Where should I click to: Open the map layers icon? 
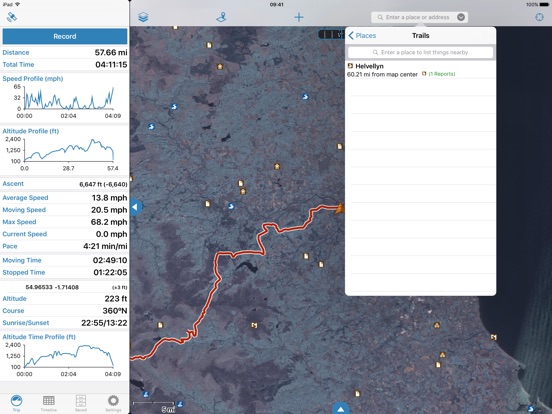click(143, 17)
